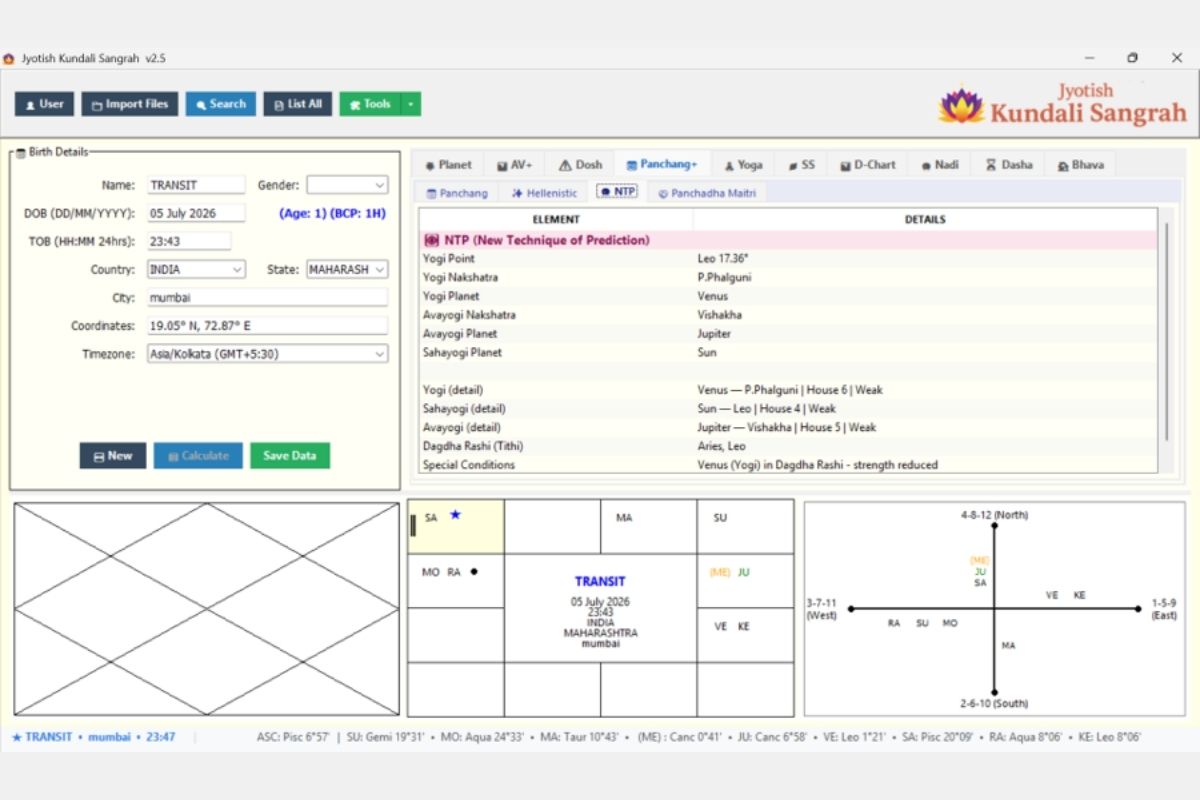Click the Calculate button

(198, 455)
